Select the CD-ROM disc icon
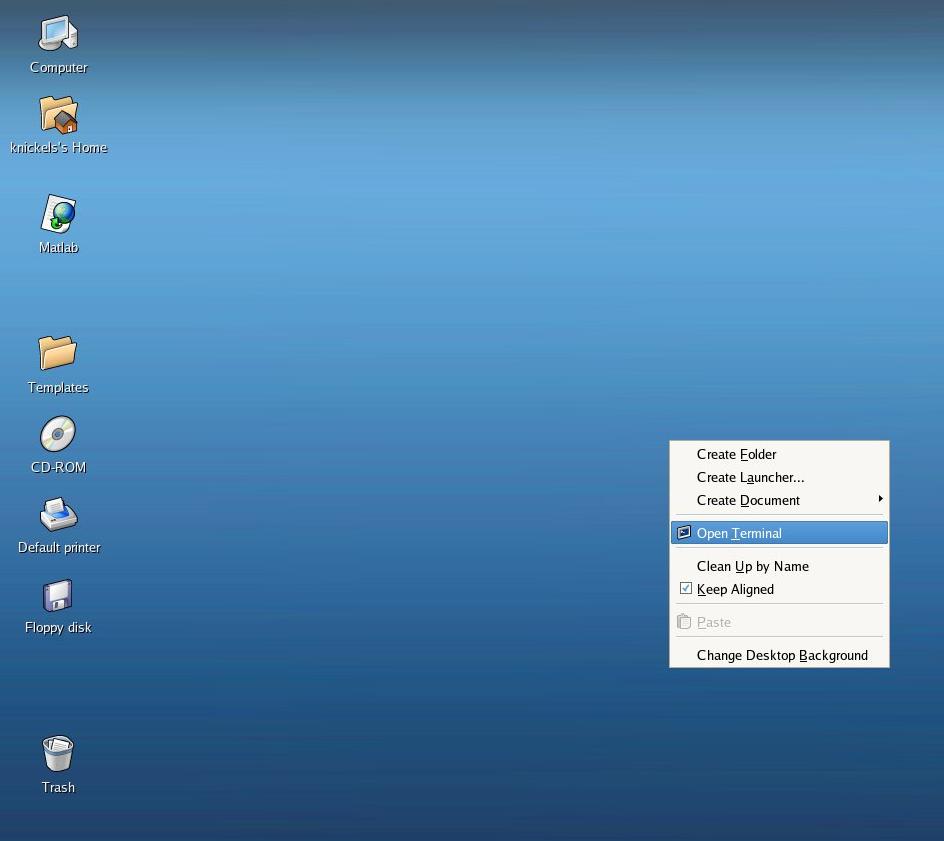This screenshot has width=944, height=841. click(58, 433)
